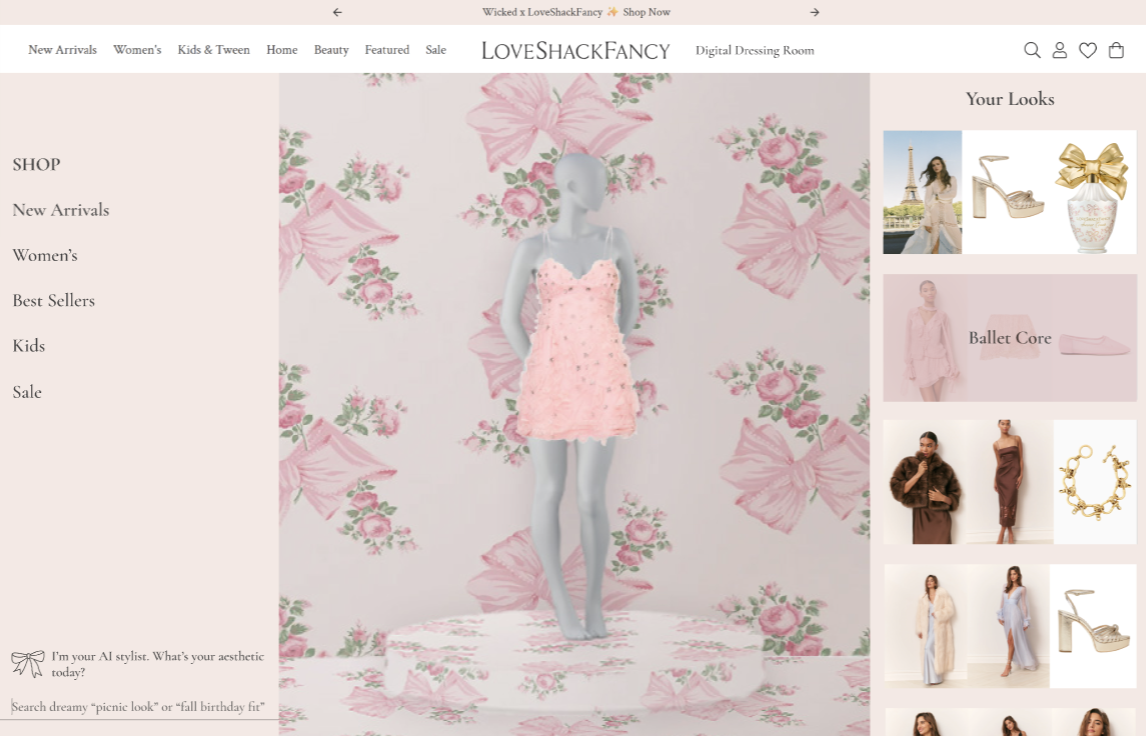1146x736 pixels.
Task: Click the AI stylist greeting text
Action: pyautogui.click(x=158, y=664)
